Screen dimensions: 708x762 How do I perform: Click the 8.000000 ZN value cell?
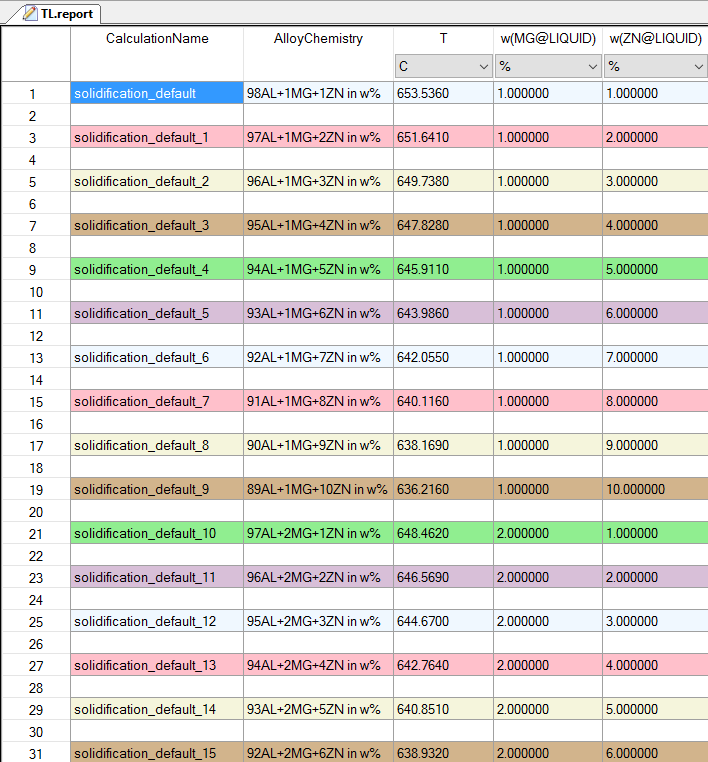(x=655, y=402)
